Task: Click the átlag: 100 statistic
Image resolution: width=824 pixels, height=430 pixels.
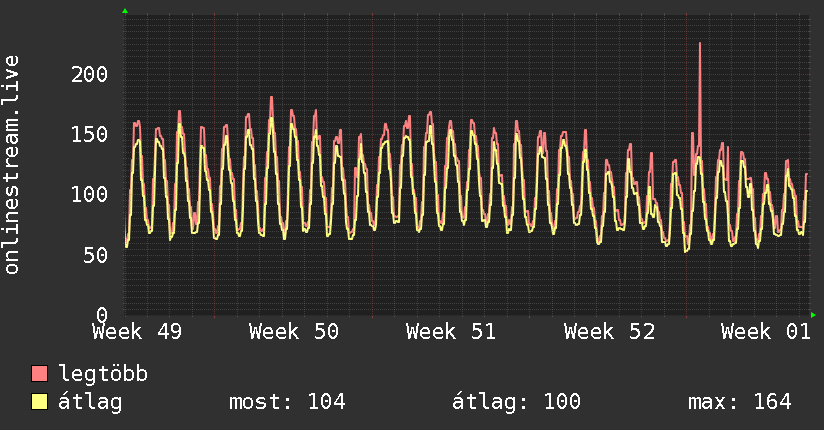Action: click(516, 402)
